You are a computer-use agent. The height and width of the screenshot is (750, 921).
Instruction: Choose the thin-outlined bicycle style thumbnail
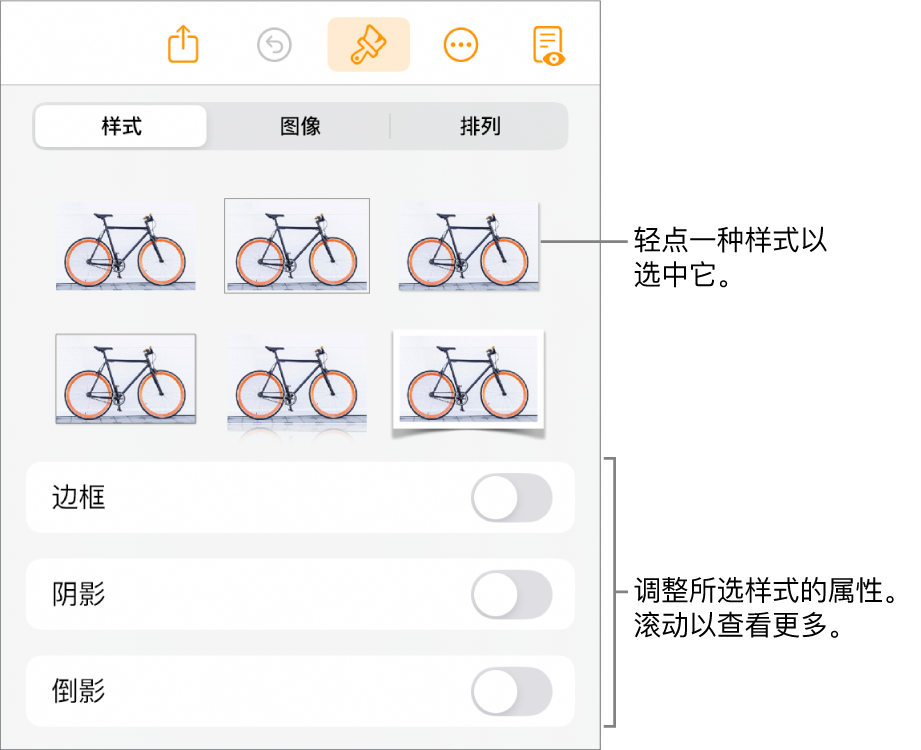tap(297, 246)
